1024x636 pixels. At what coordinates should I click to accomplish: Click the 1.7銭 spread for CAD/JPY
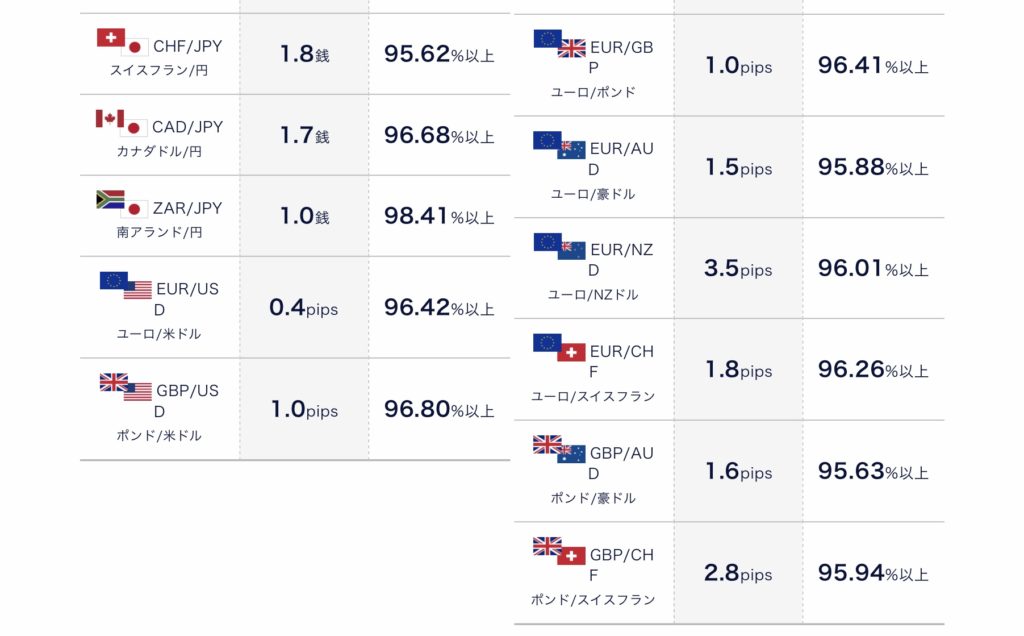[x=304, y=135]
